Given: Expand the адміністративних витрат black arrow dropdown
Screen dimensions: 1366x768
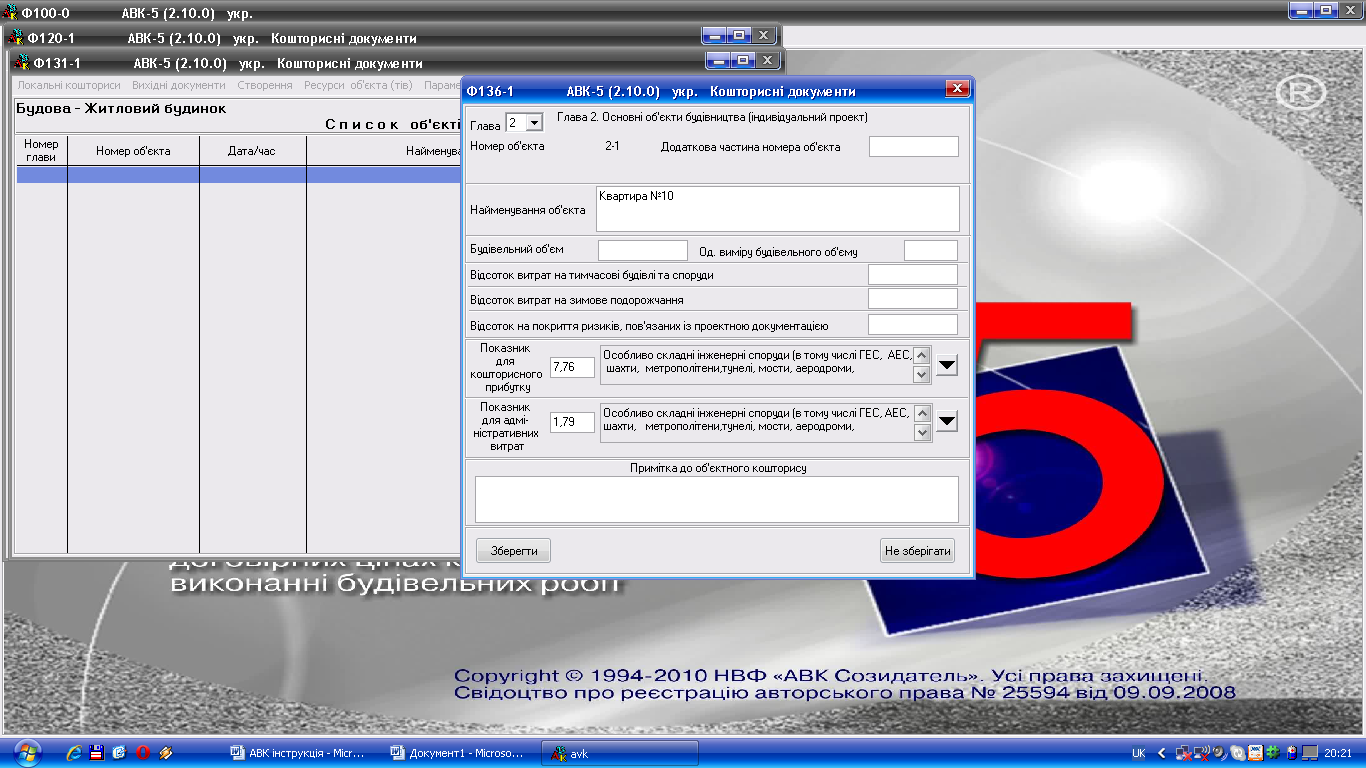Looking at the screenshot, I should 946,421.
